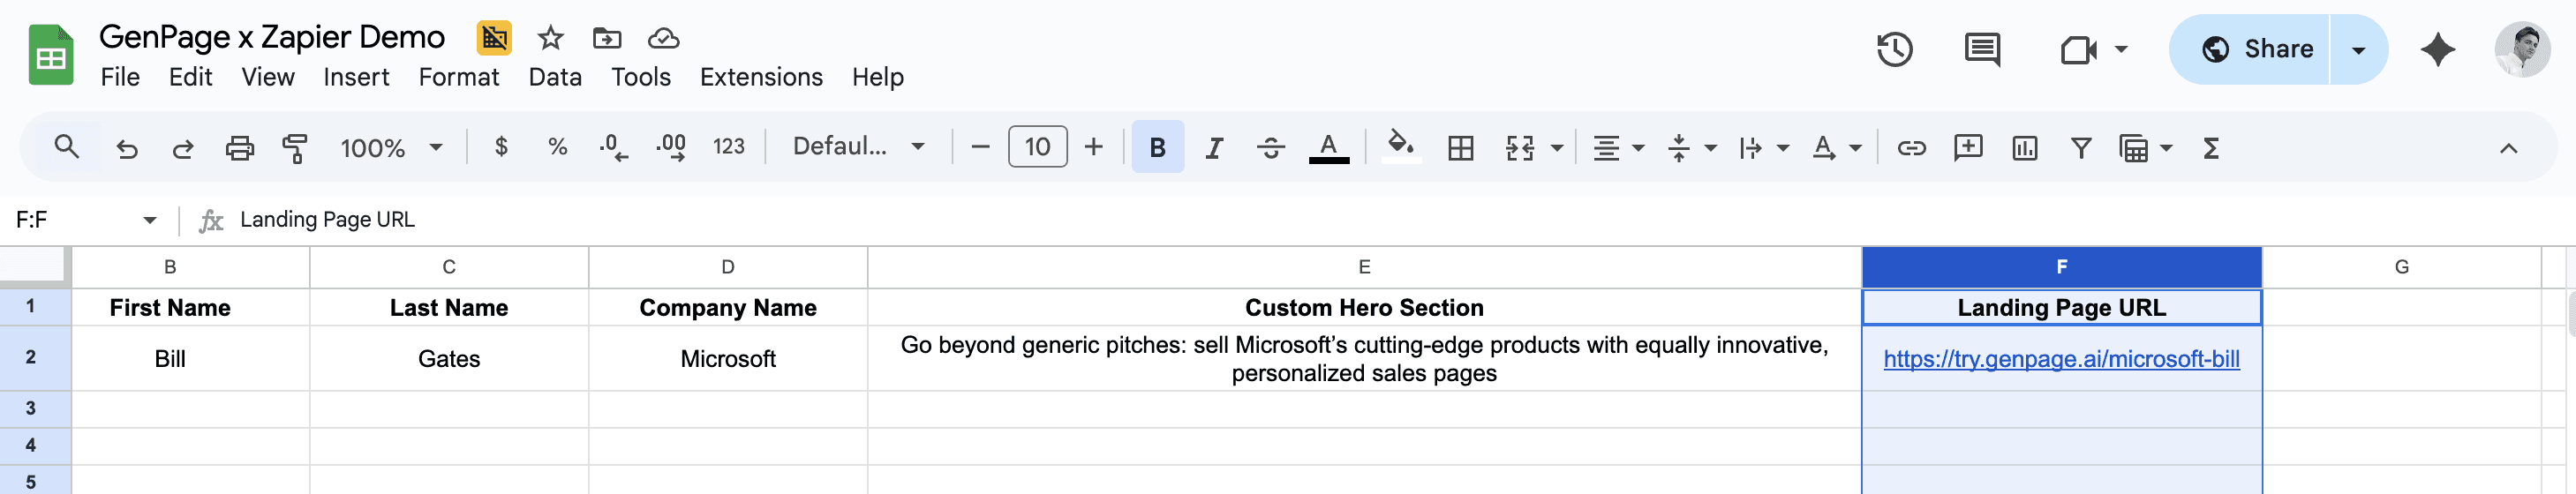This screenshot has width=2576, height=494.
Task: Open the Format menu
Action: point(458,77)
